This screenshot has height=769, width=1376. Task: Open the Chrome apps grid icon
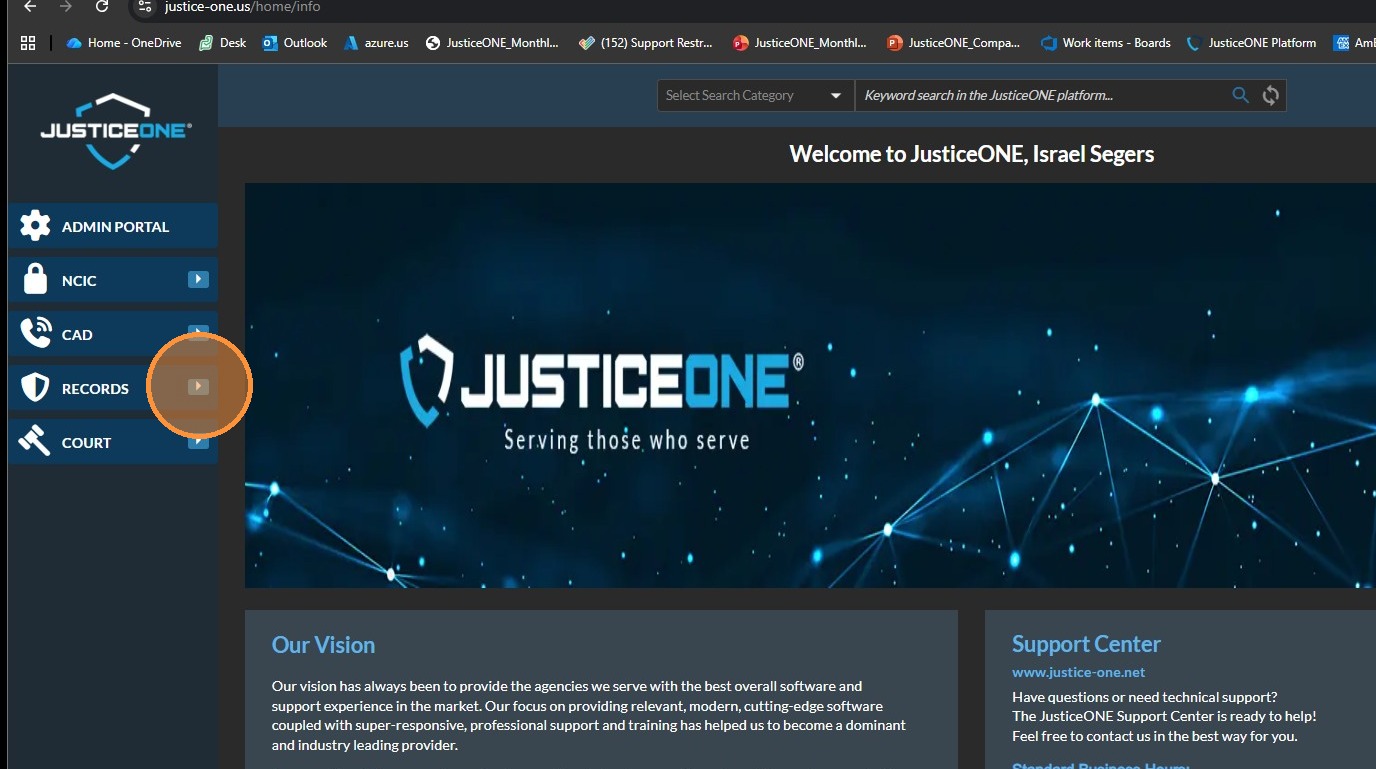click(x=28, y=43)
